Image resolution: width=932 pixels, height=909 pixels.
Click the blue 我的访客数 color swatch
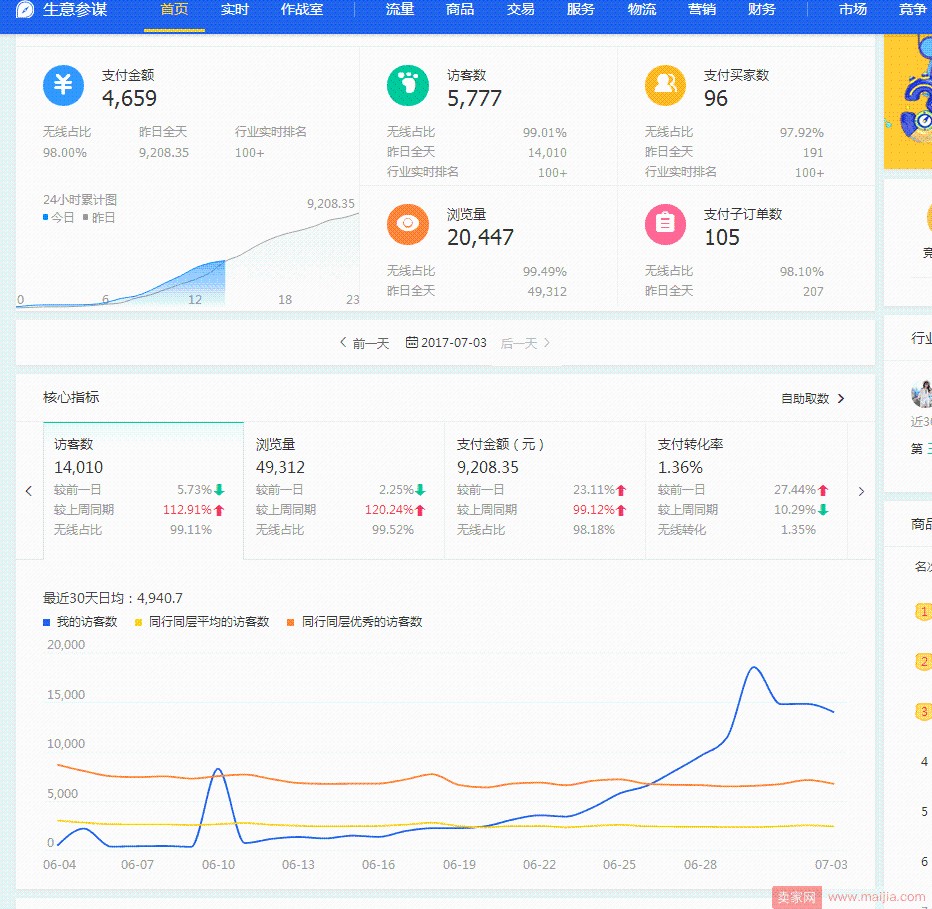click(46, 622)
